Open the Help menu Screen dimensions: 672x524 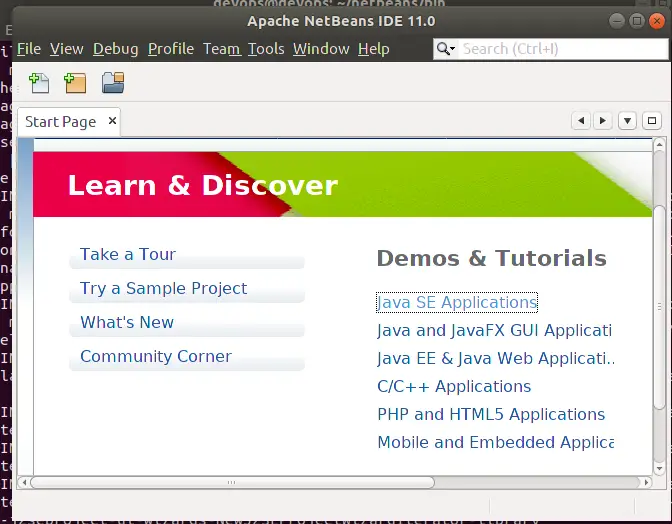pyautogui.click(x=374, y=49)
